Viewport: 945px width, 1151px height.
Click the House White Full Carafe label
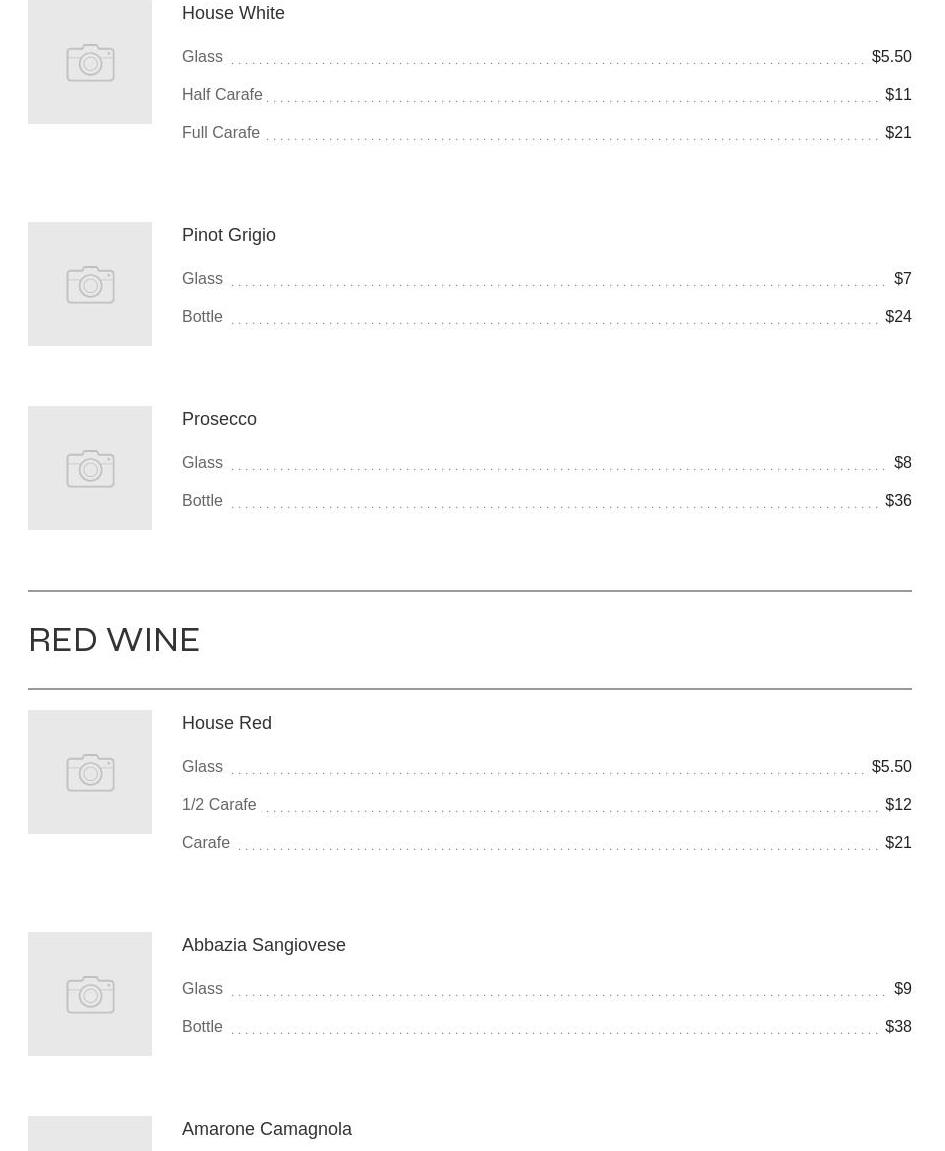[x=221, y=133]
